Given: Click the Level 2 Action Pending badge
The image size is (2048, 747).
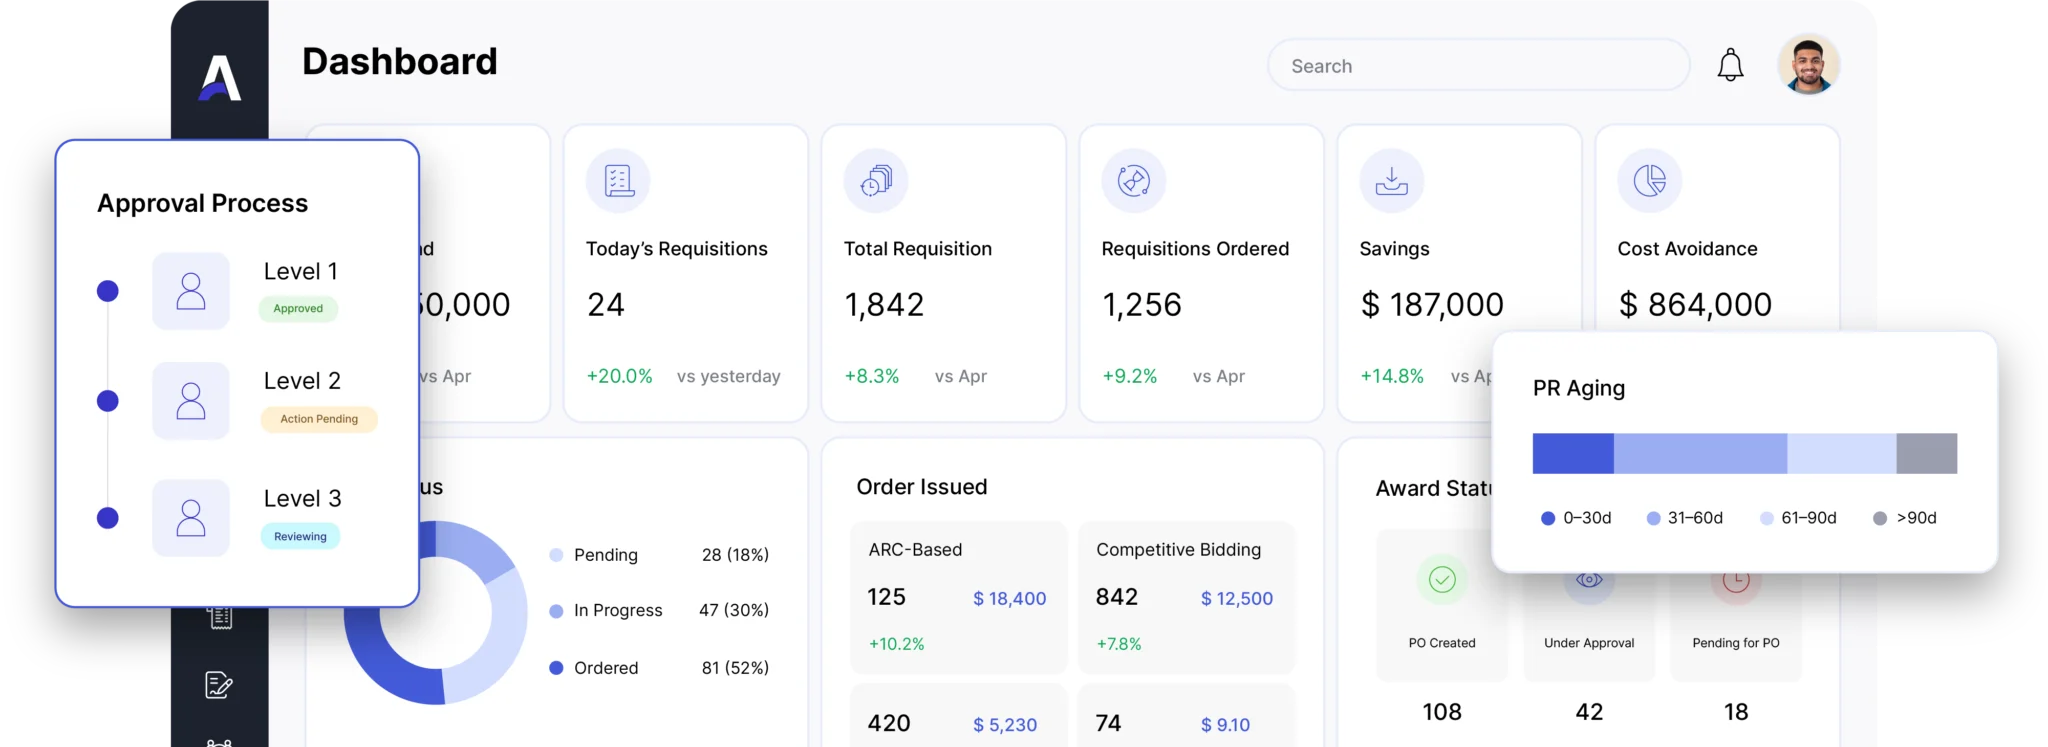Looking at the screenshot, I should pyautogui.click(x=319, y=419).
